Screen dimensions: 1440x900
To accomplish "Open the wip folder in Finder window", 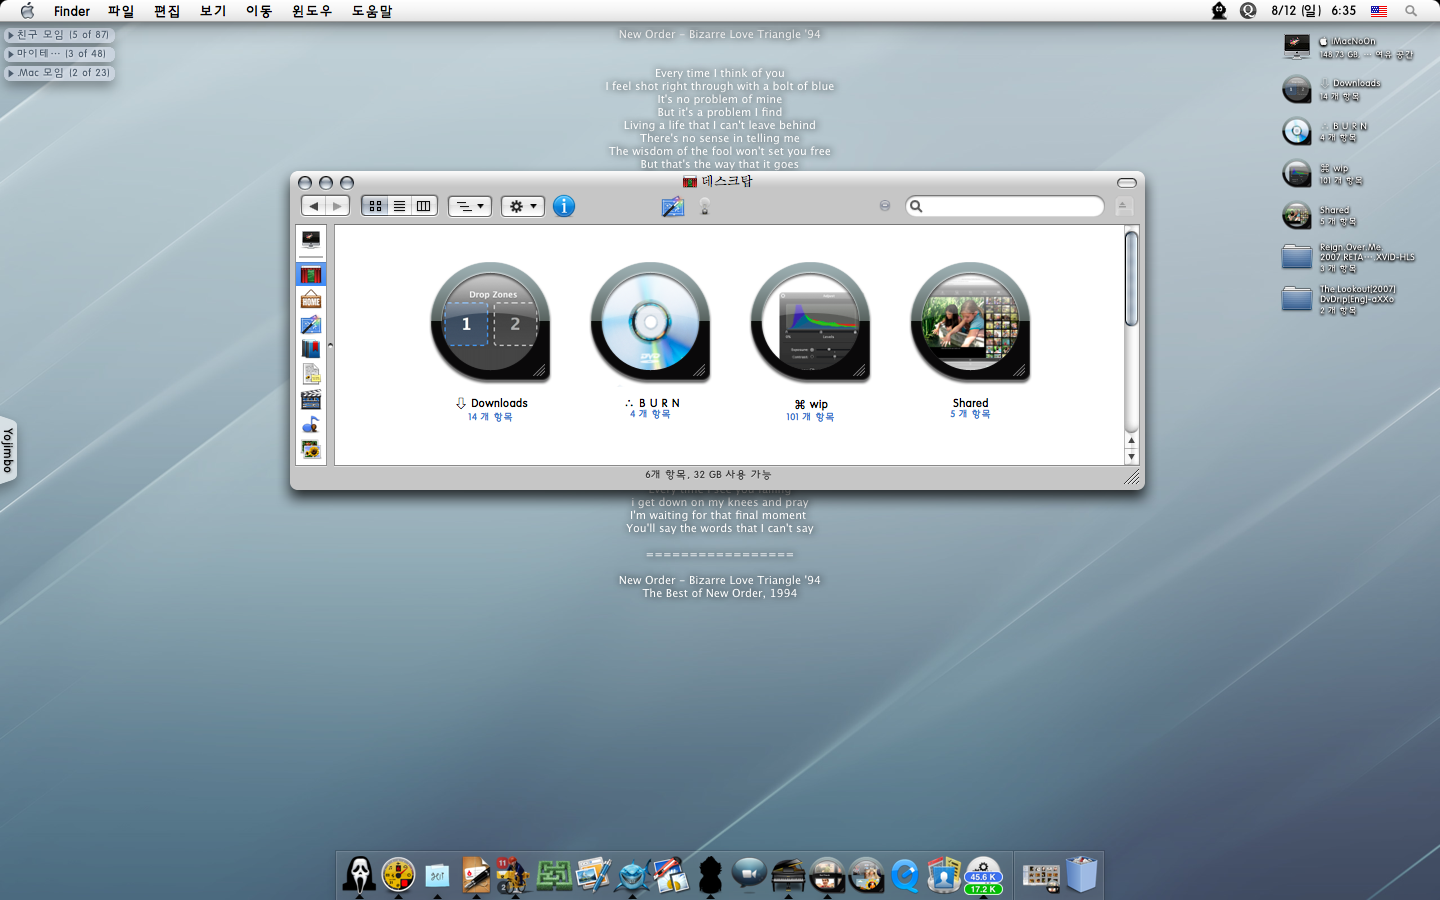I will (x=810, y=322).
